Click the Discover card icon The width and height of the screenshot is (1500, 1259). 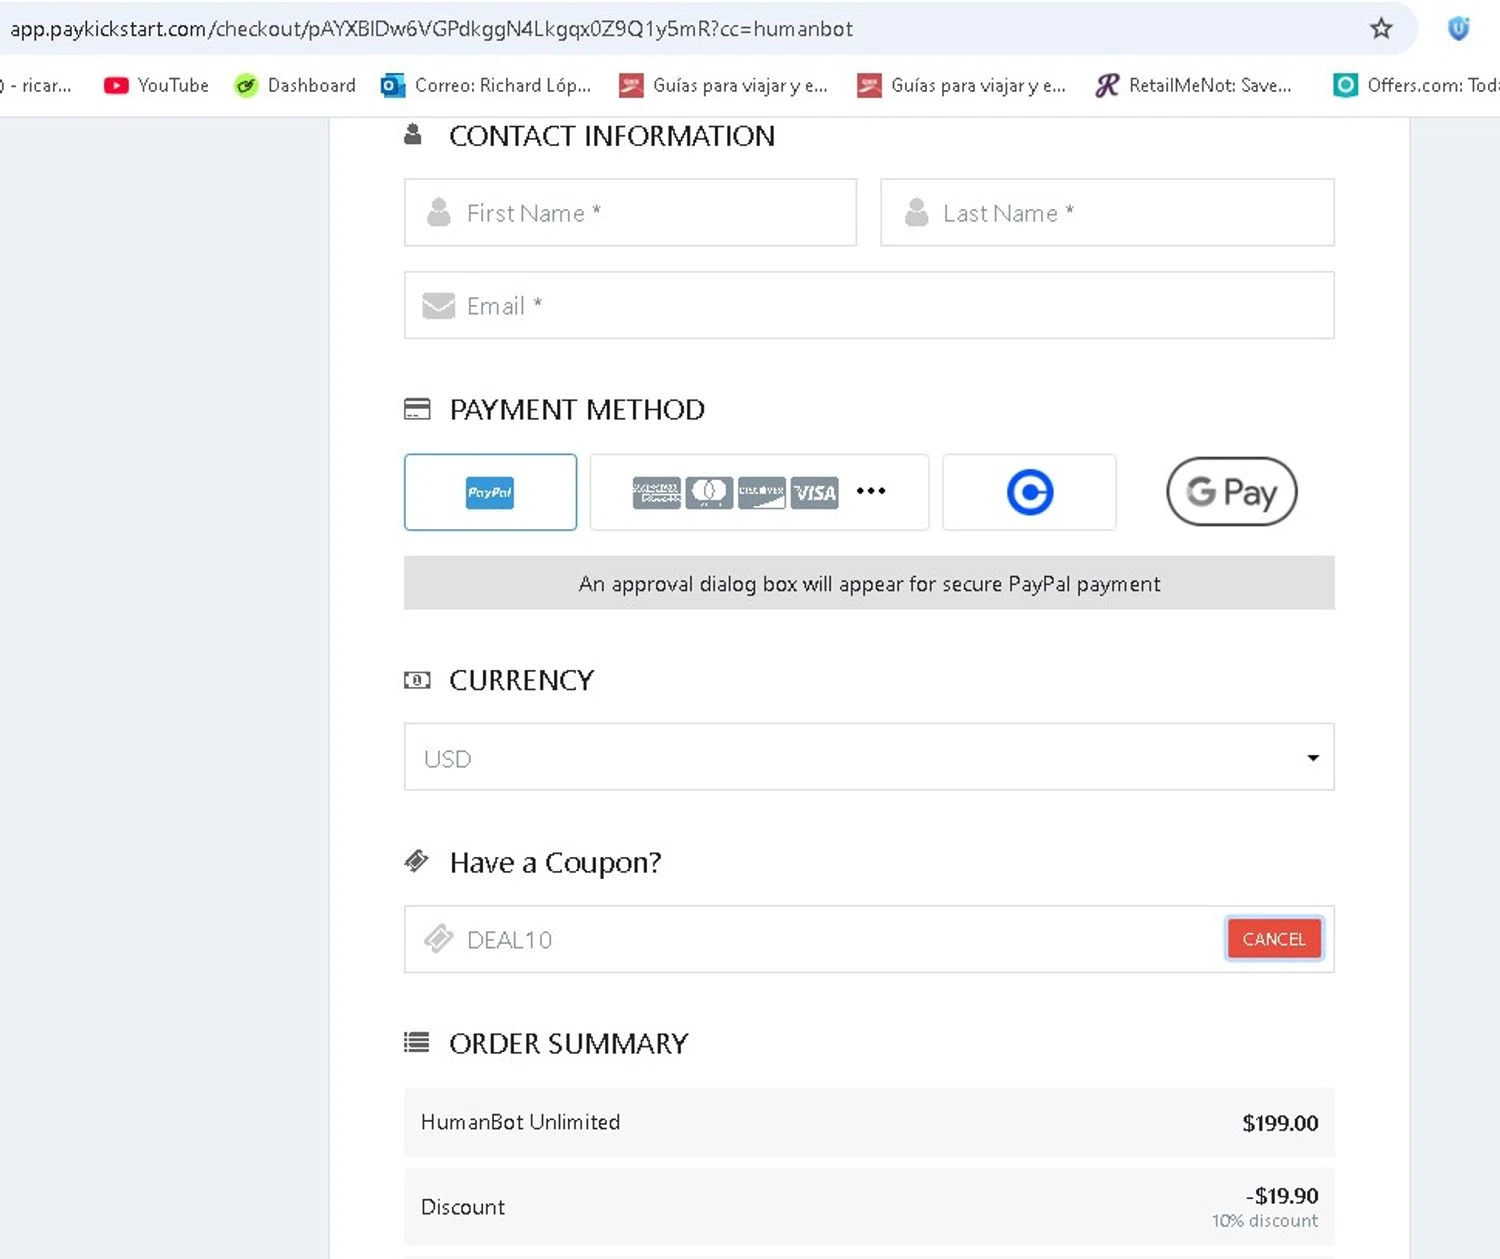[762, 492]
